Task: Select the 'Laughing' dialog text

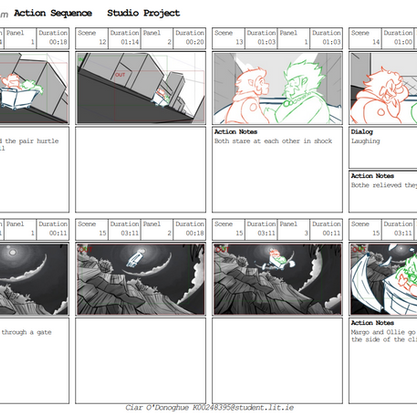Action: 365,141
